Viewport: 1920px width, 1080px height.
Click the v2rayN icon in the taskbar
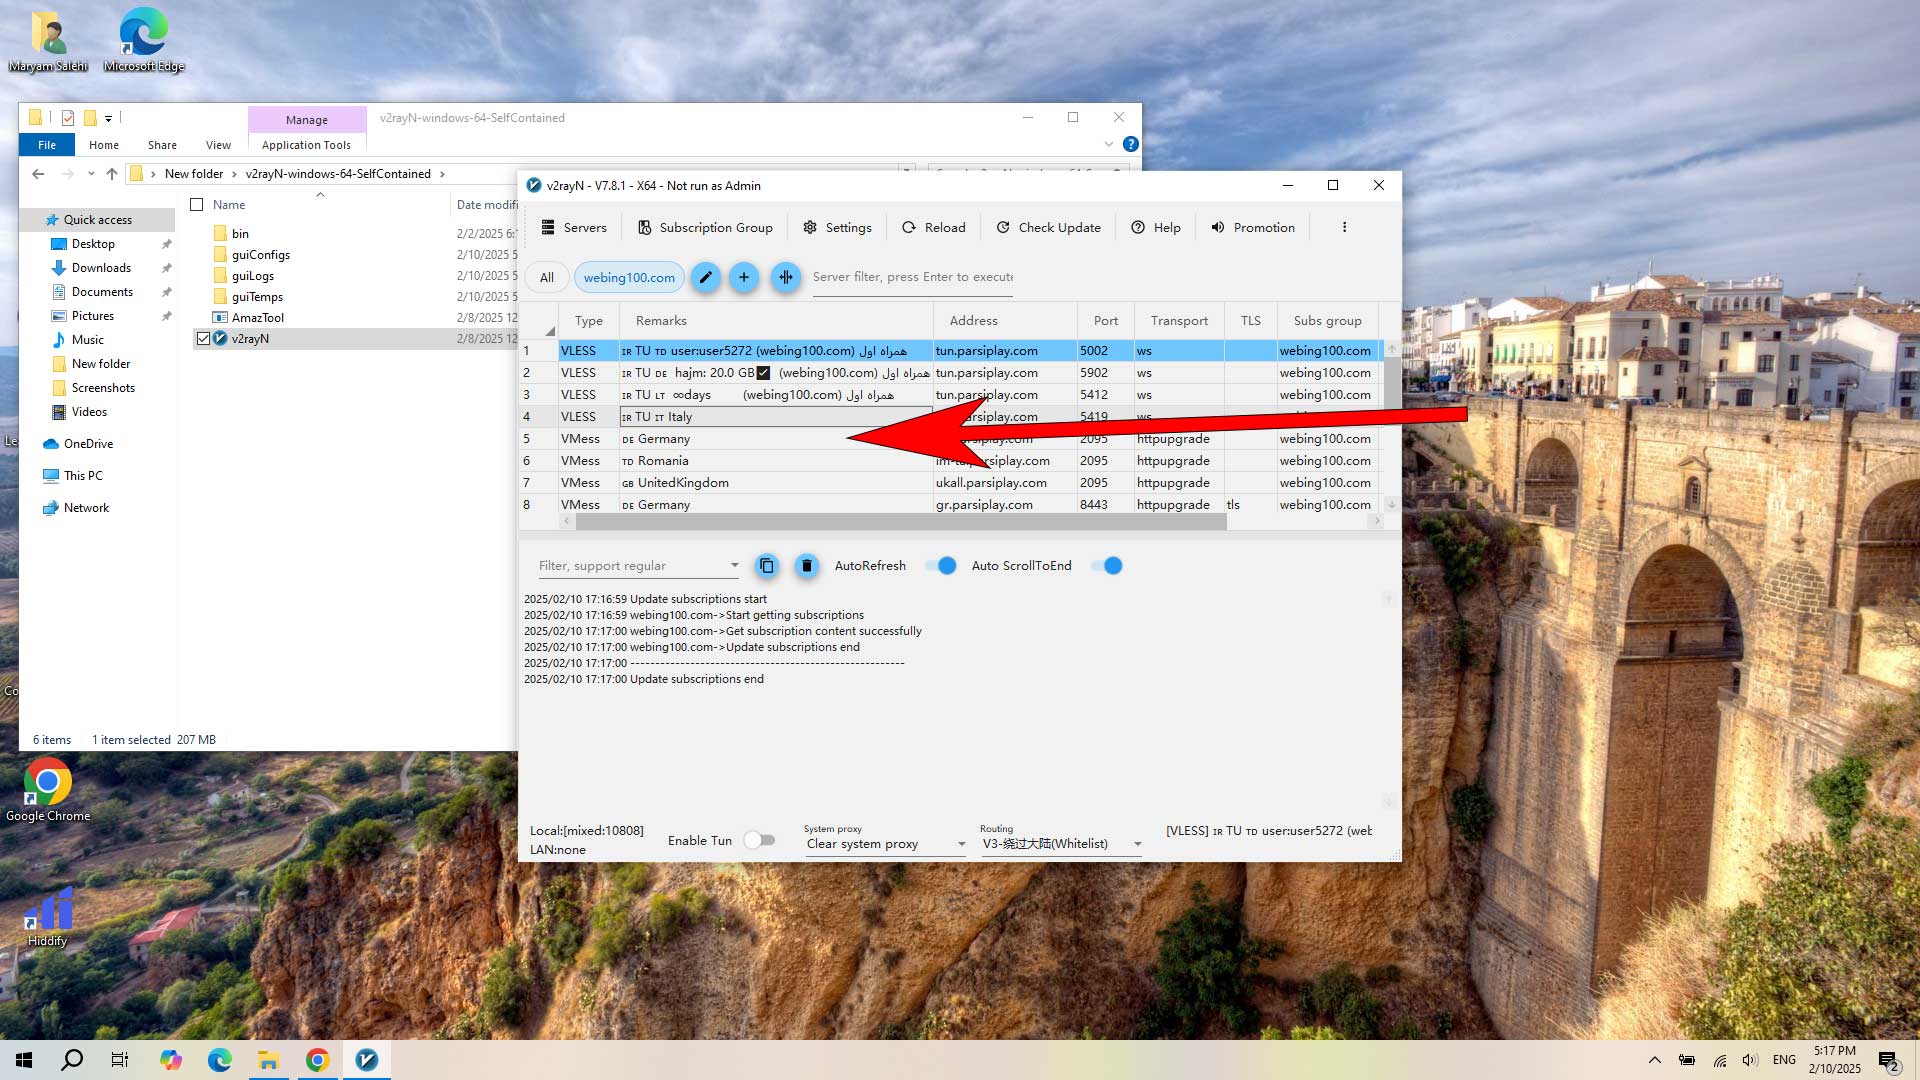coord(367,1060)
